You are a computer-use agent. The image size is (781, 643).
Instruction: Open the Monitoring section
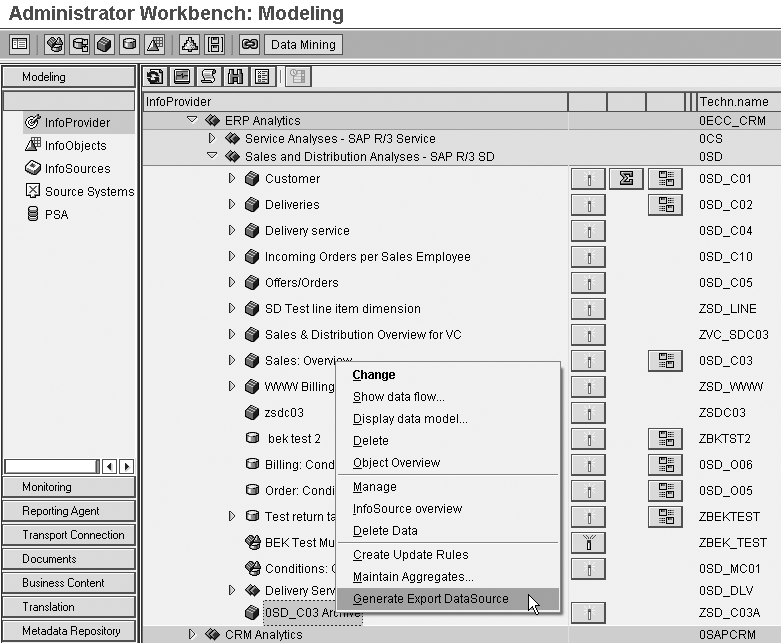coord(69,487)
